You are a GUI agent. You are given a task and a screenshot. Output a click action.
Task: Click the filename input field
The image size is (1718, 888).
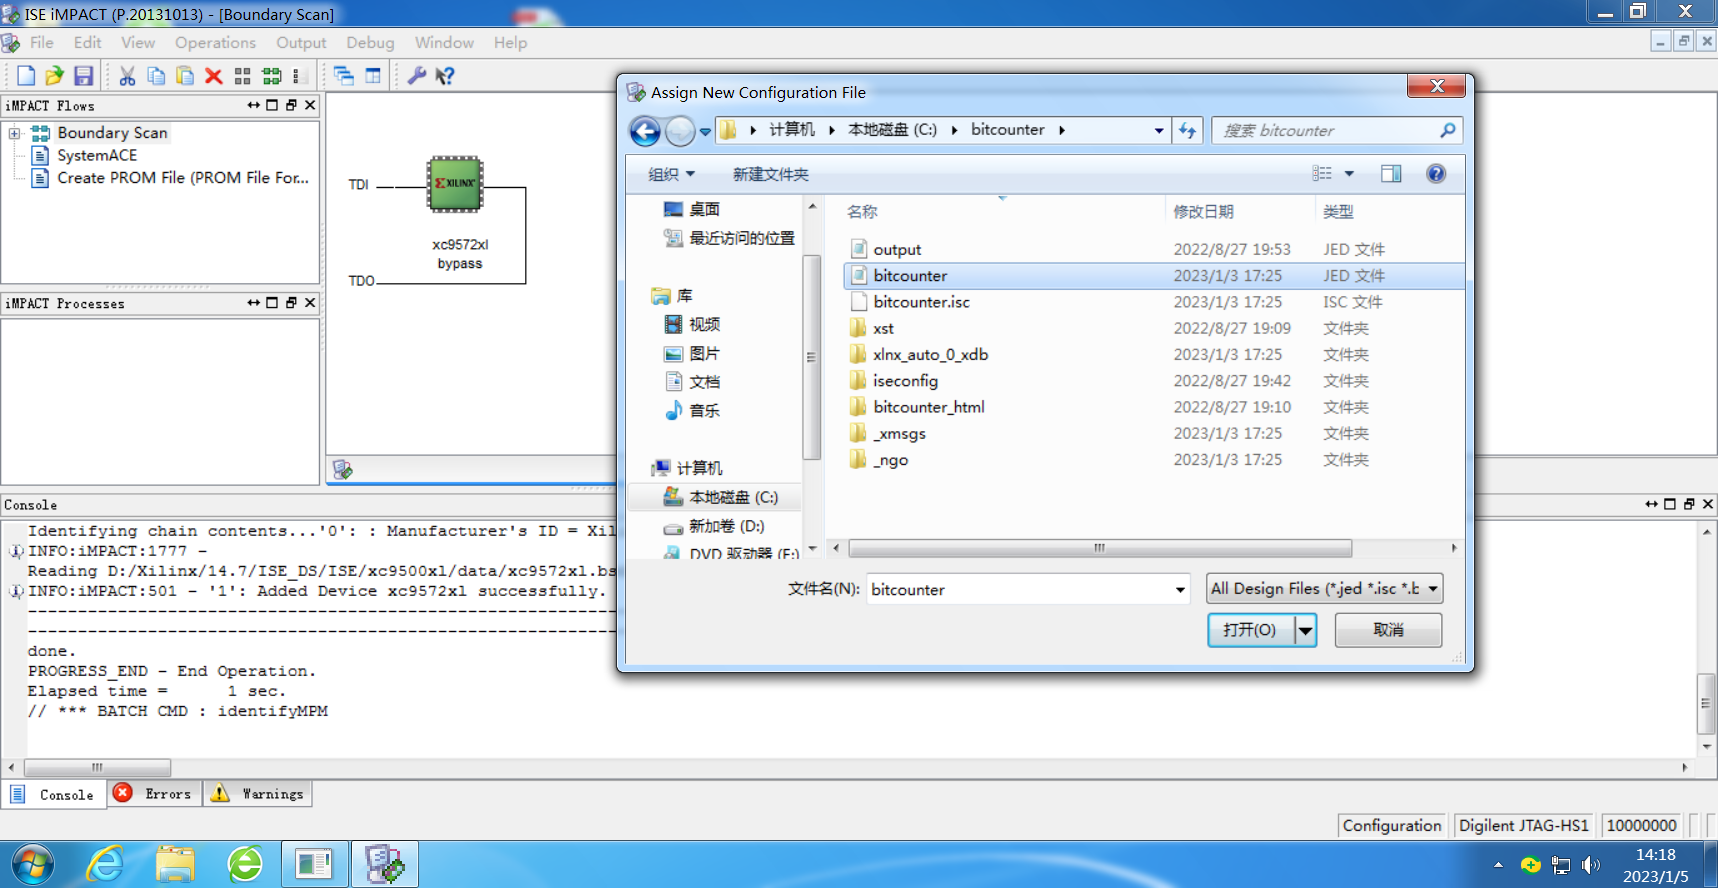(1020, 590)
